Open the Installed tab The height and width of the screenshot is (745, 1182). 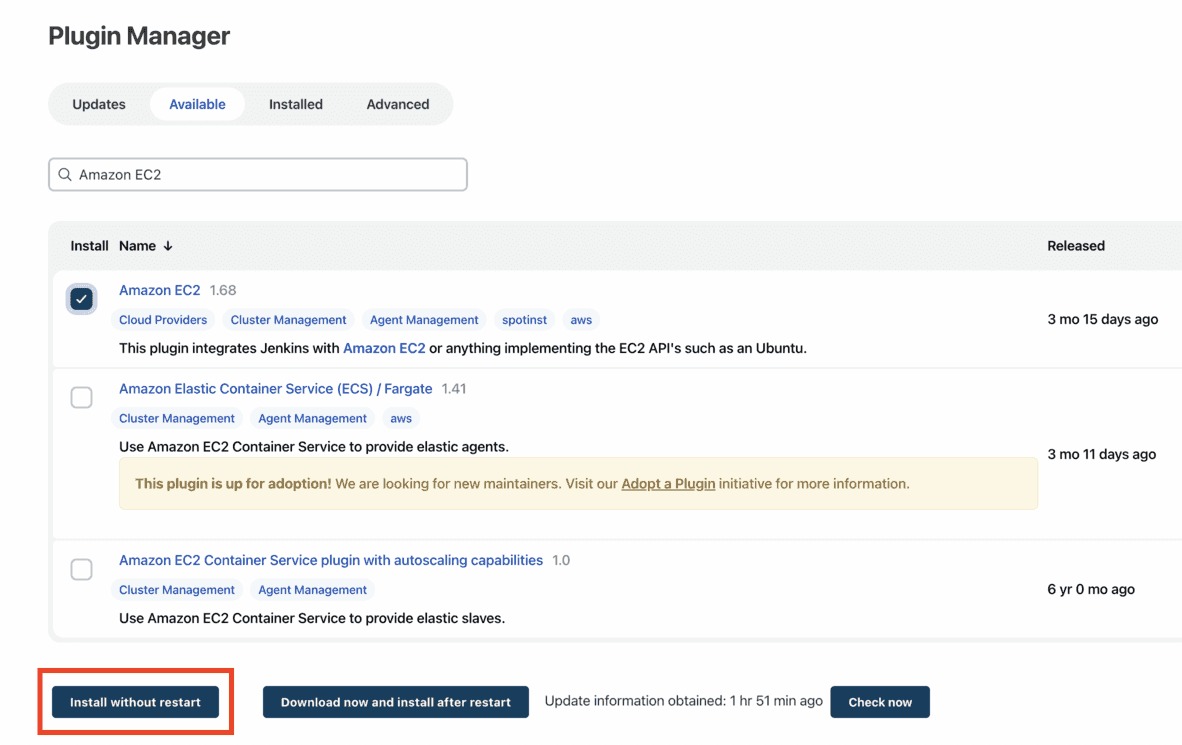[295, 103]
